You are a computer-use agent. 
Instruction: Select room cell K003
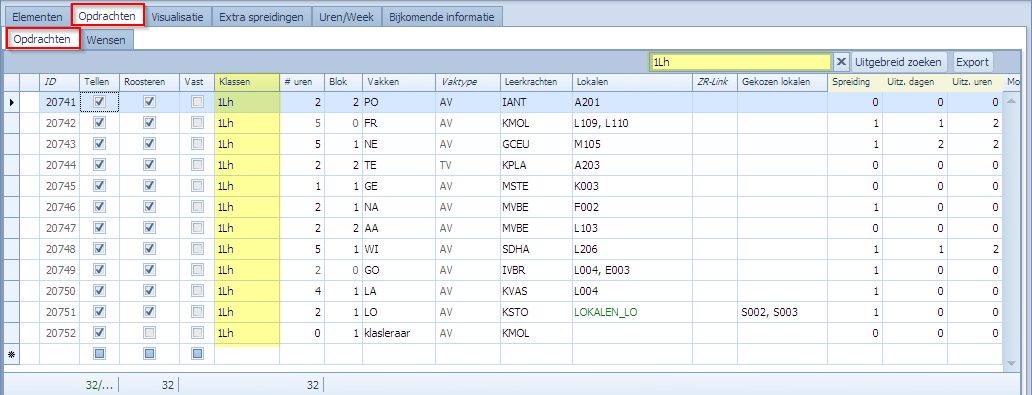tap(632, 186)
